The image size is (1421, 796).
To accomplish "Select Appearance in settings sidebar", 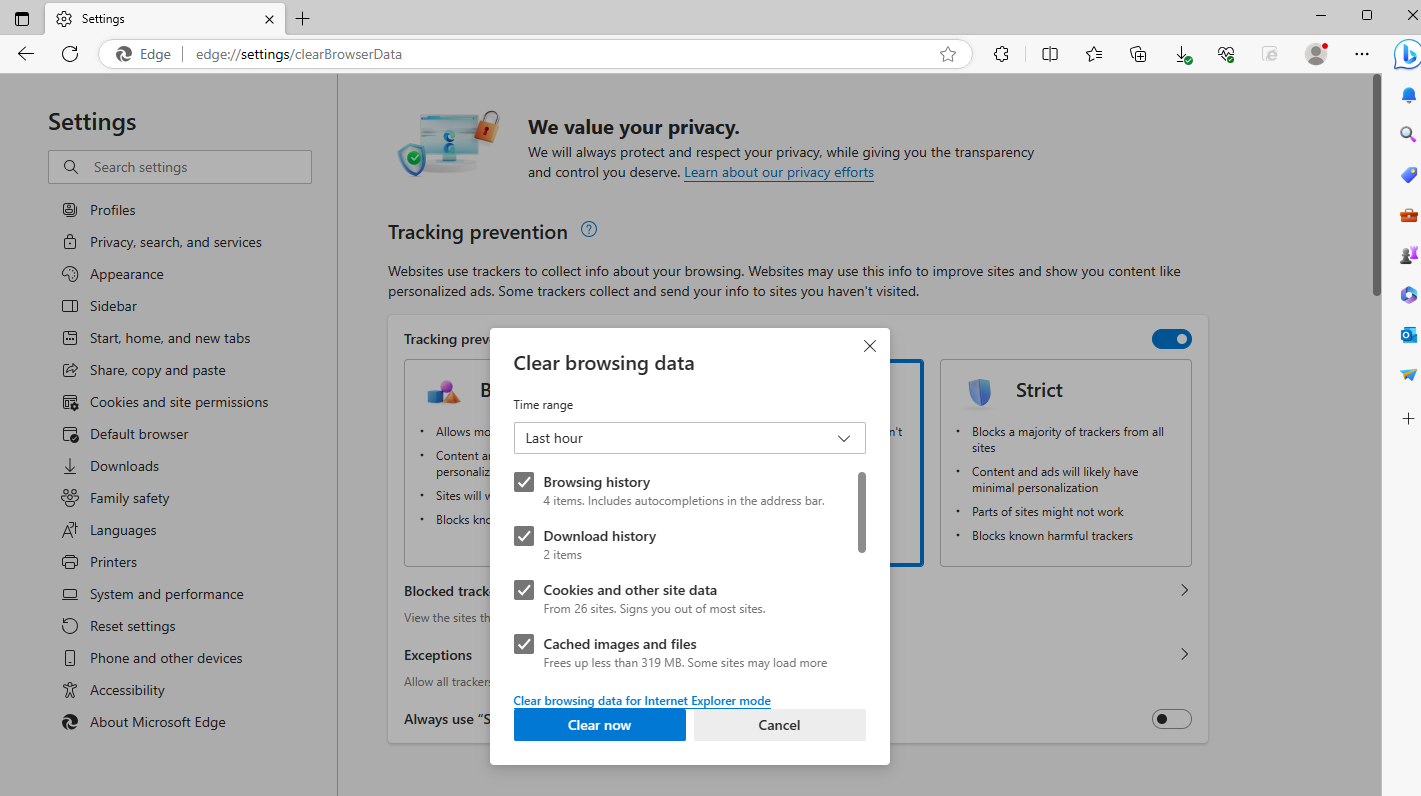I will [x=126, y=274].
